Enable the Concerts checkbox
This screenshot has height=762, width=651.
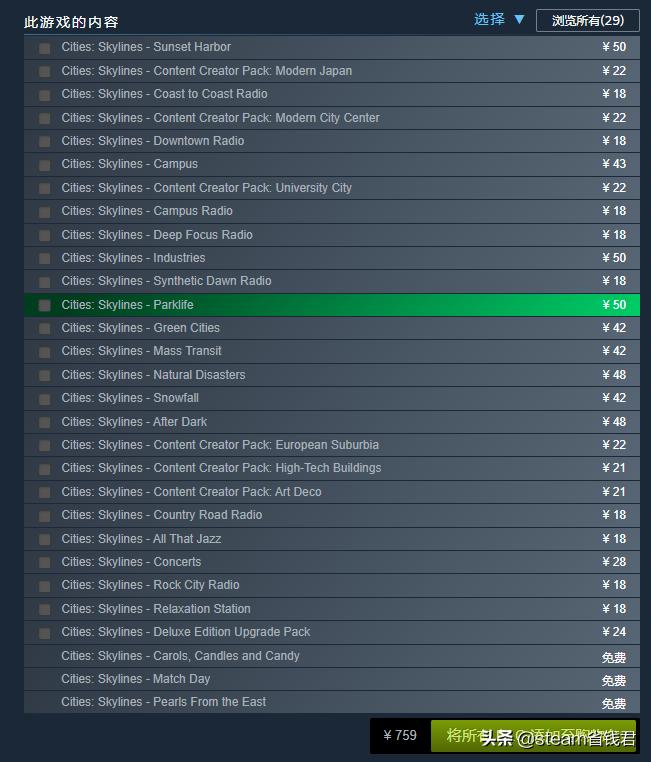(x=44, y=563)
